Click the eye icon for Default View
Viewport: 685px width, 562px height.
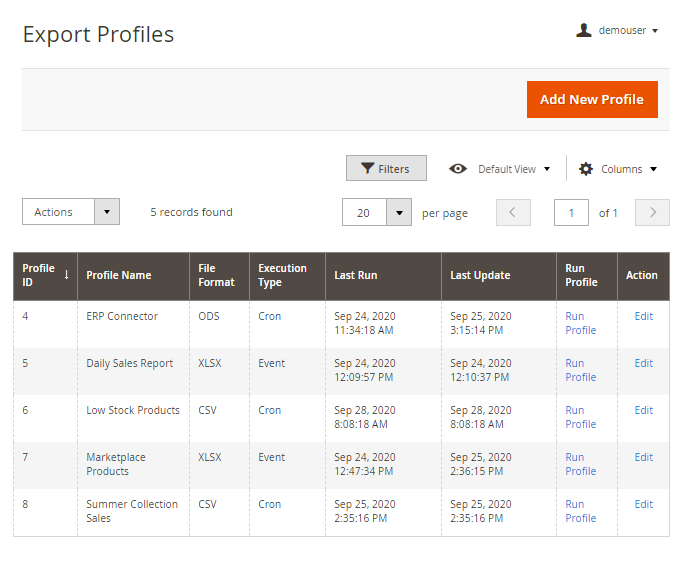[x=458, y=169]
